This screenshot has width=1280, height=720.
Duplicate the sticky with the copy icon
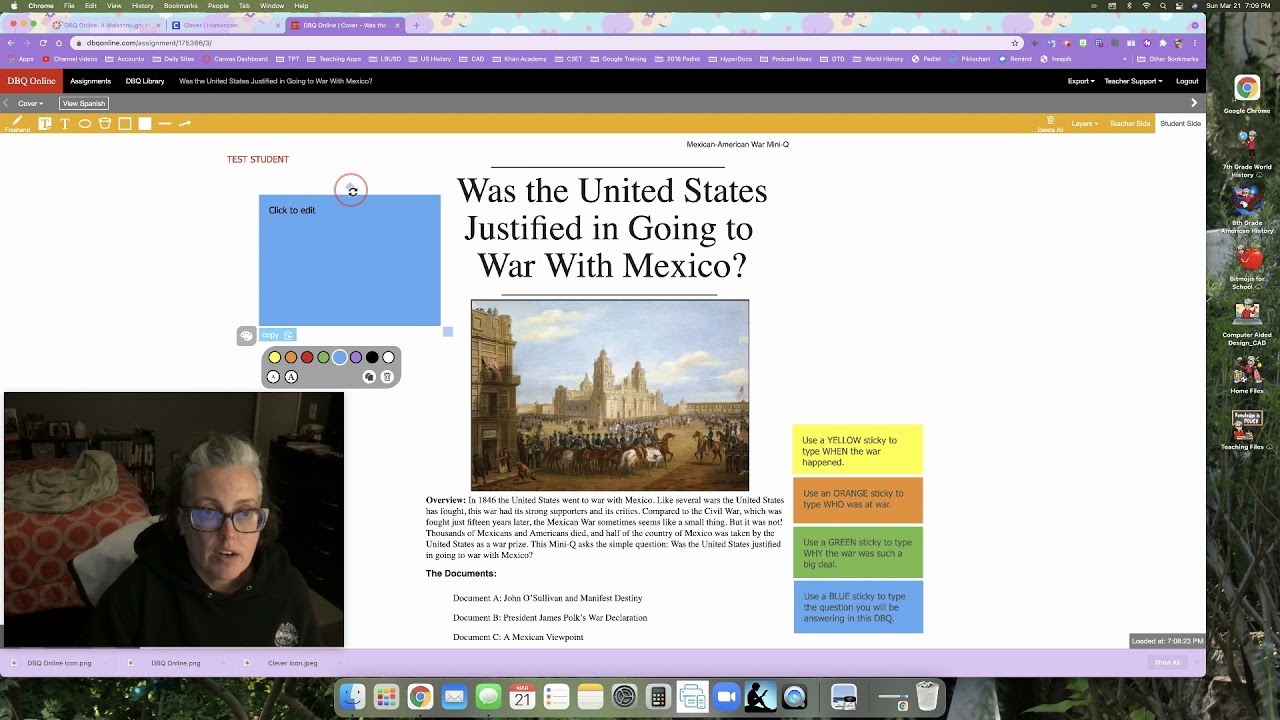click(x=369, y=377)
